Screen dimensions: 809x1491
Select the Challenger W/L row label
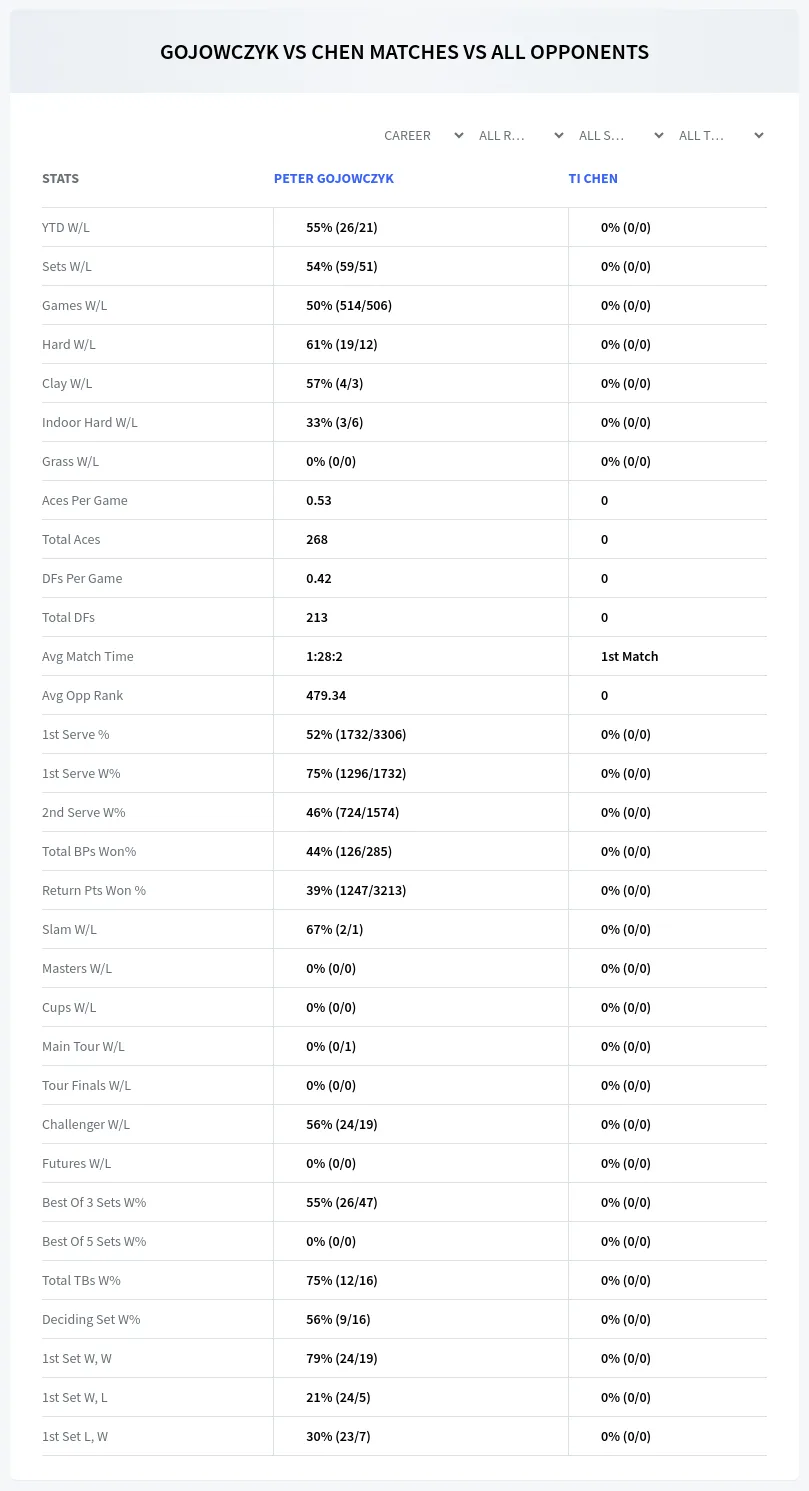point(86,1124)
